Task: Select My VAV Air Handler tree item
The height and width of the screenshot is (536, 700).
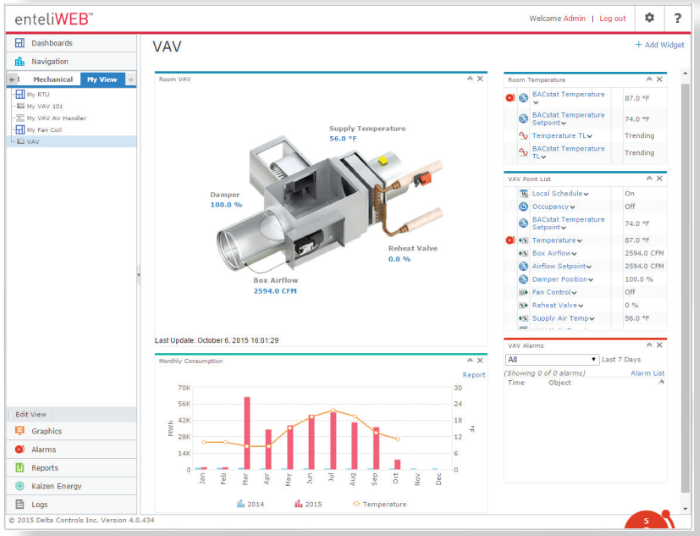Action: tap(56, 118)
